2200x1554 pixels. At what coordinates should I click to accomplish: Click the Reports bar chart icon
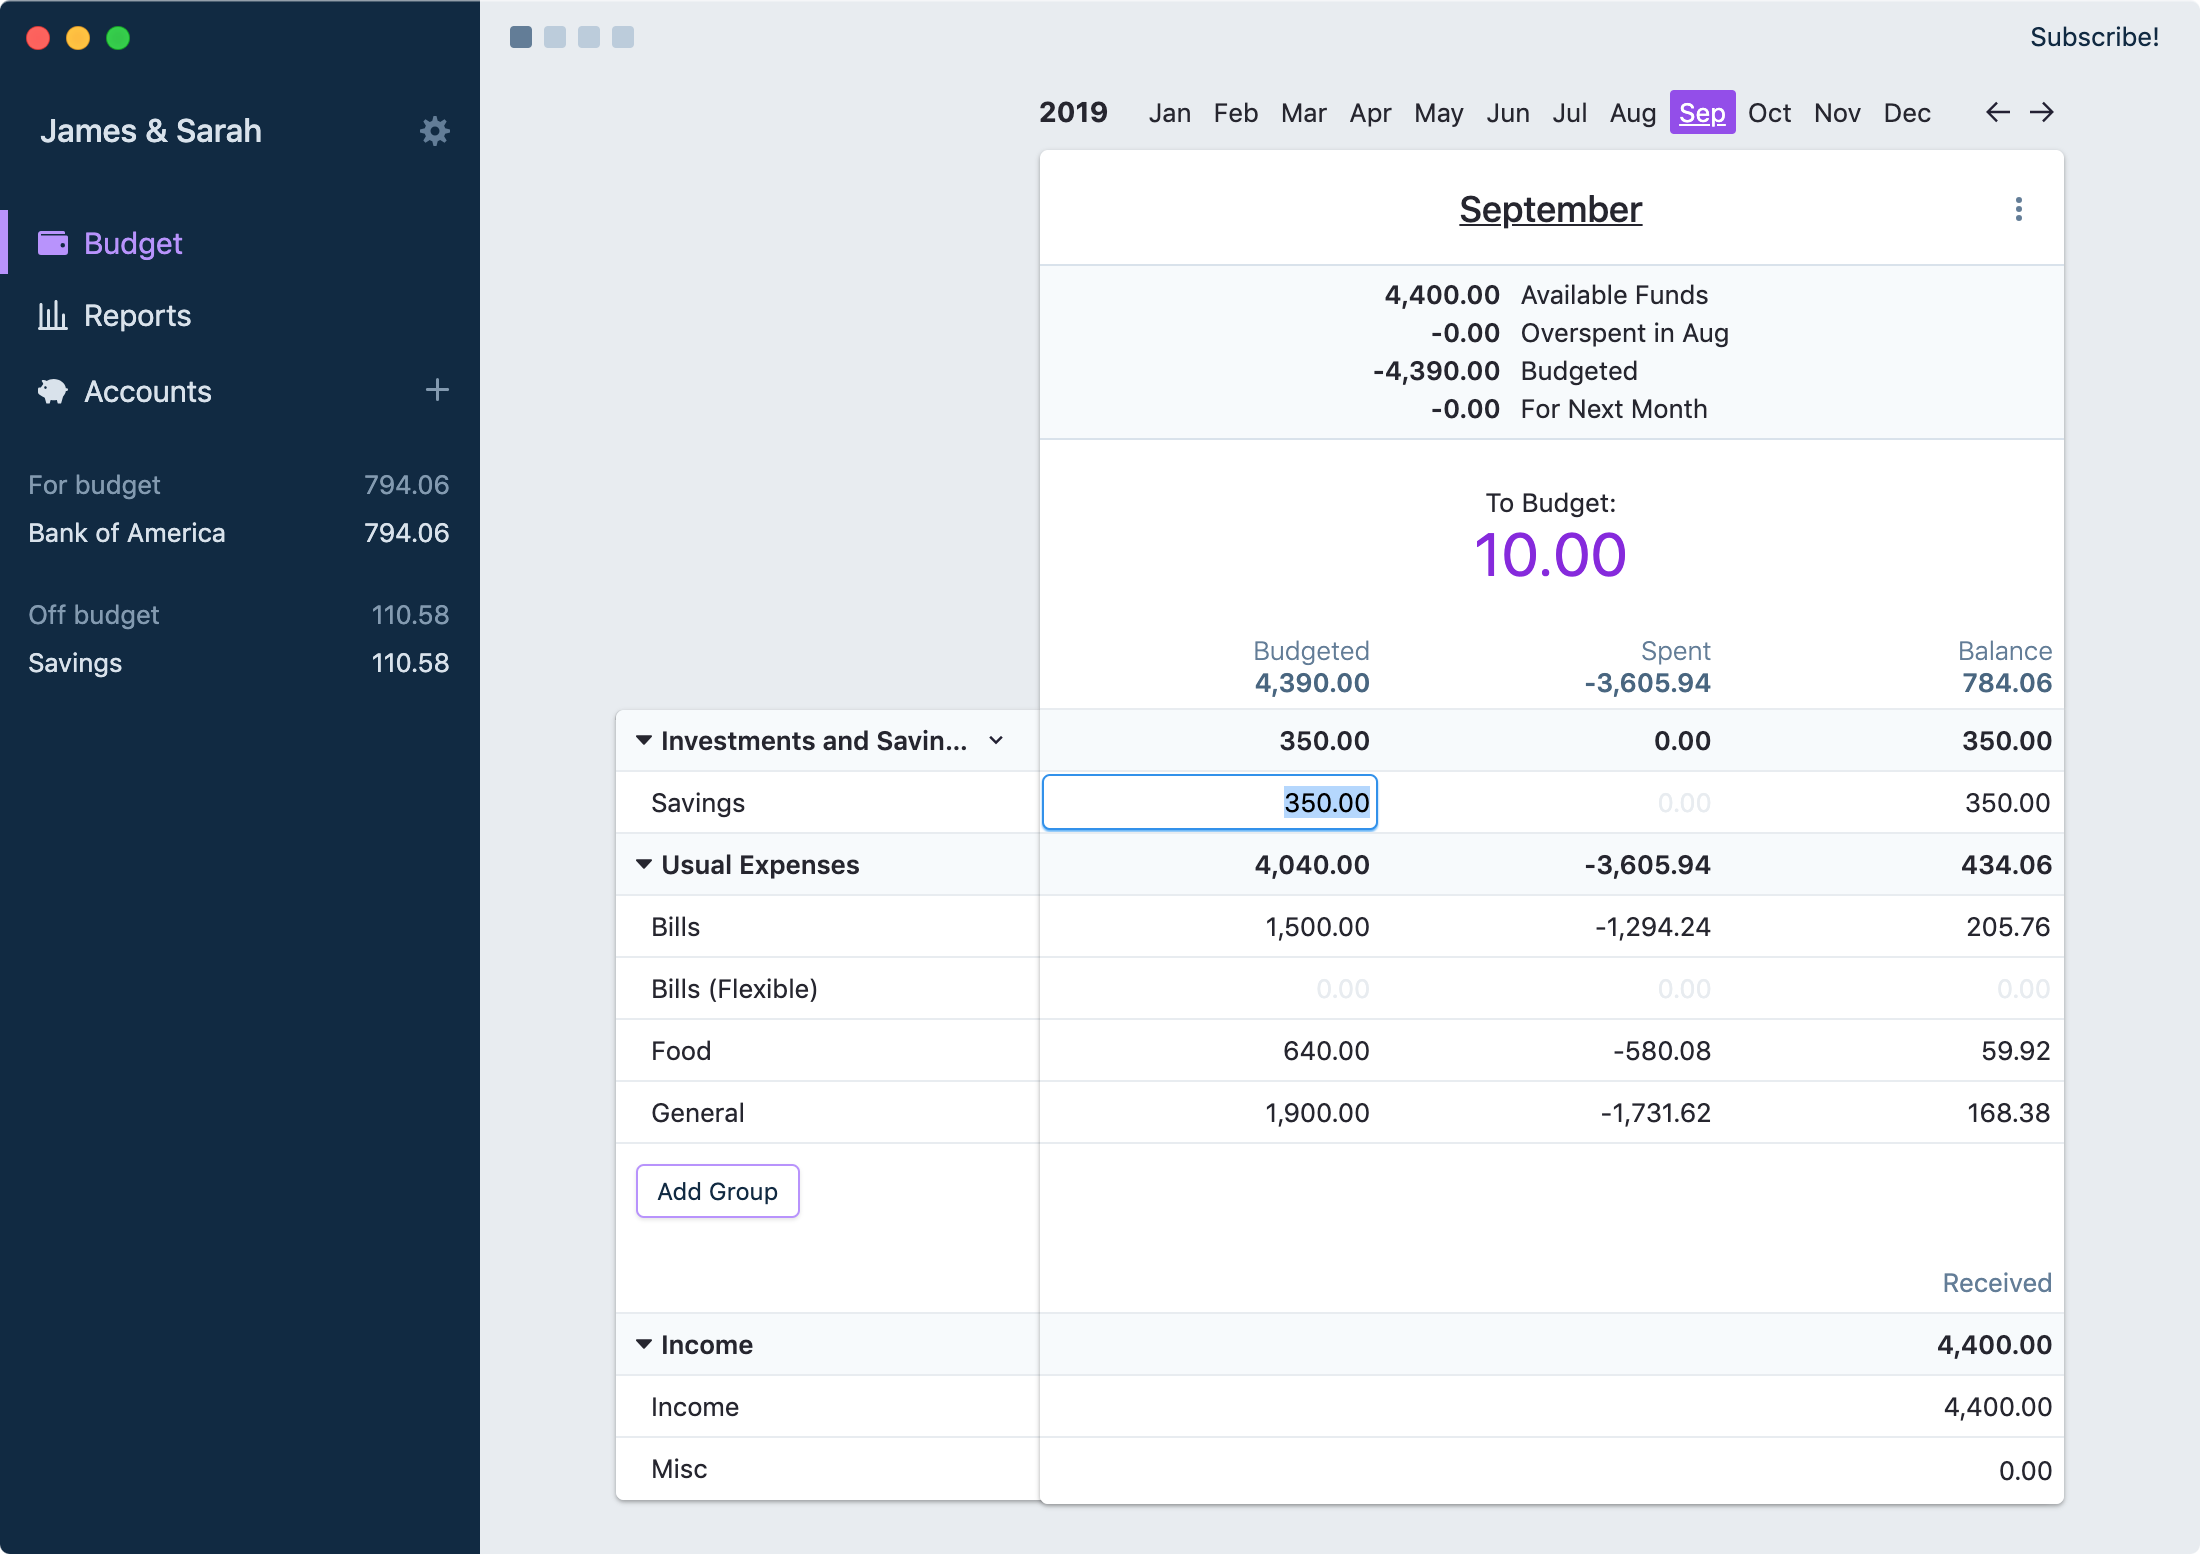click(53, 315)
